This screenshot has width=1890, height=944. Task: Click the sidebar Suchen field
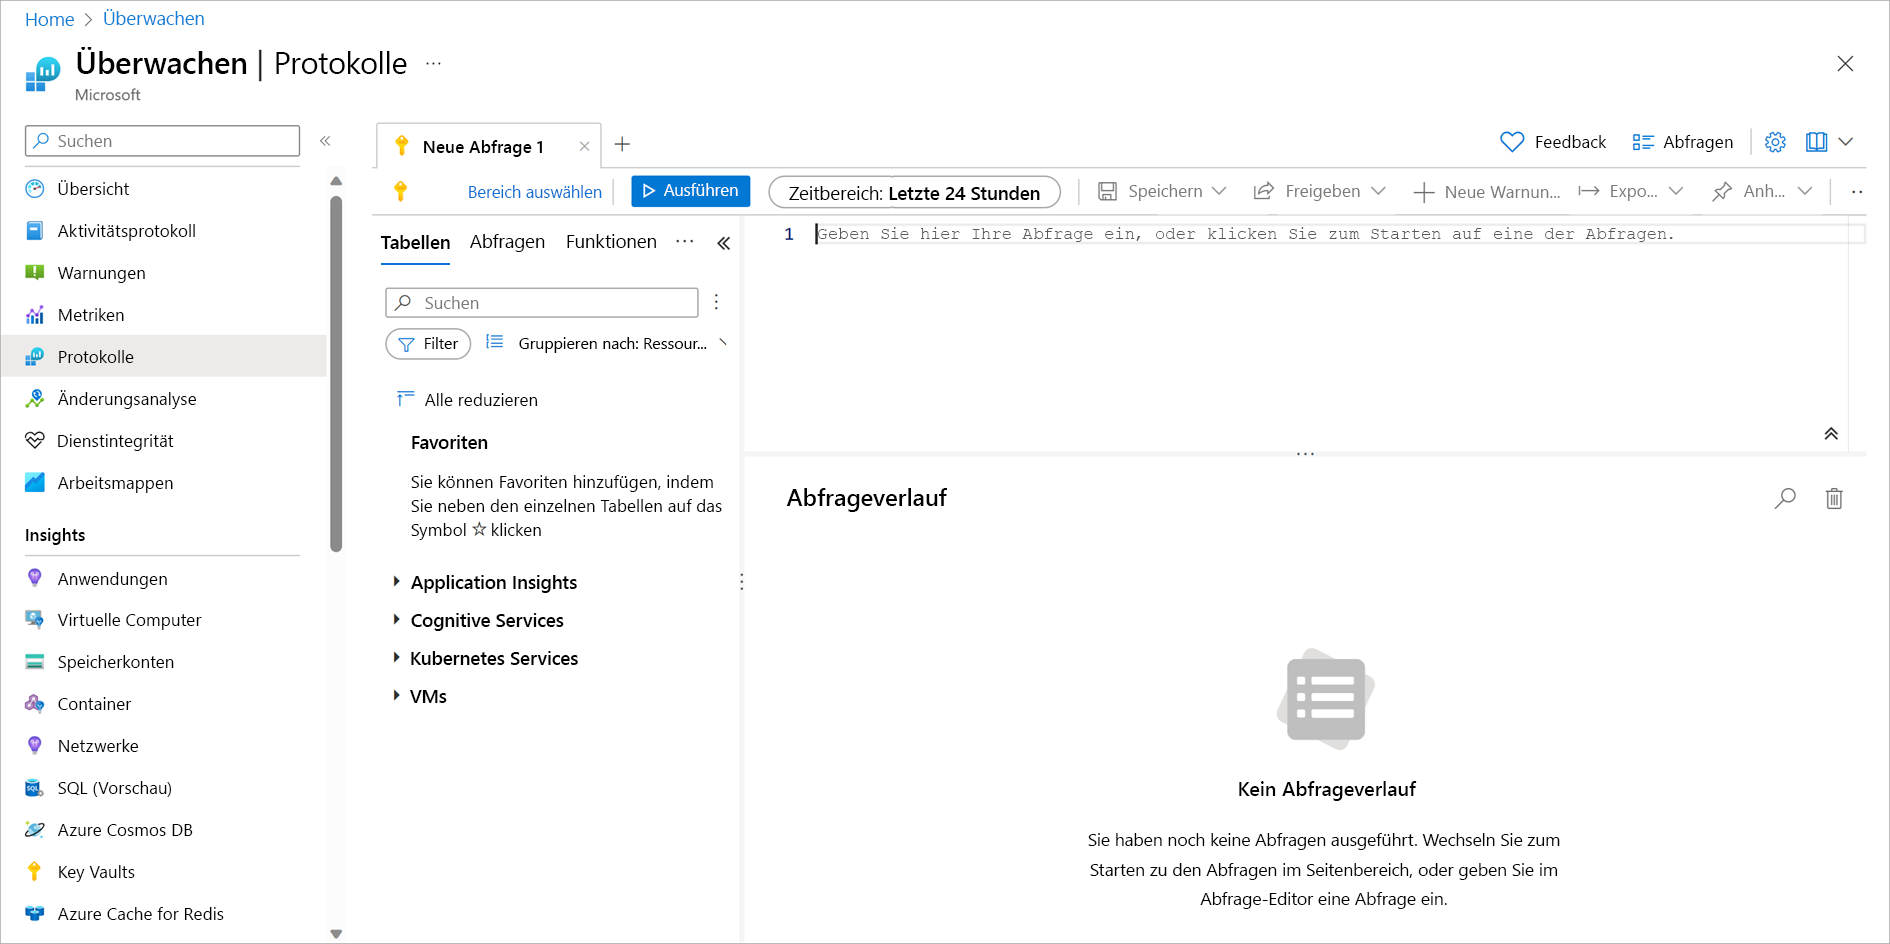(x=162, y=141)
